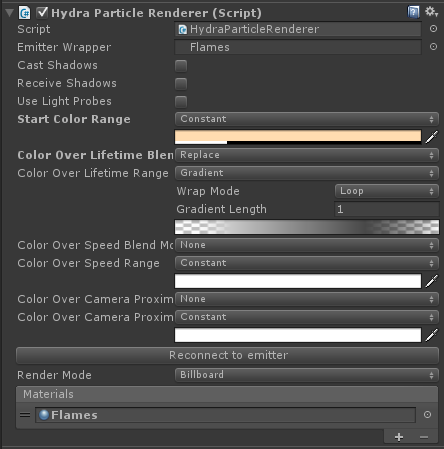
Task: Open the component settings gear menu
Action: pos(431,12)
